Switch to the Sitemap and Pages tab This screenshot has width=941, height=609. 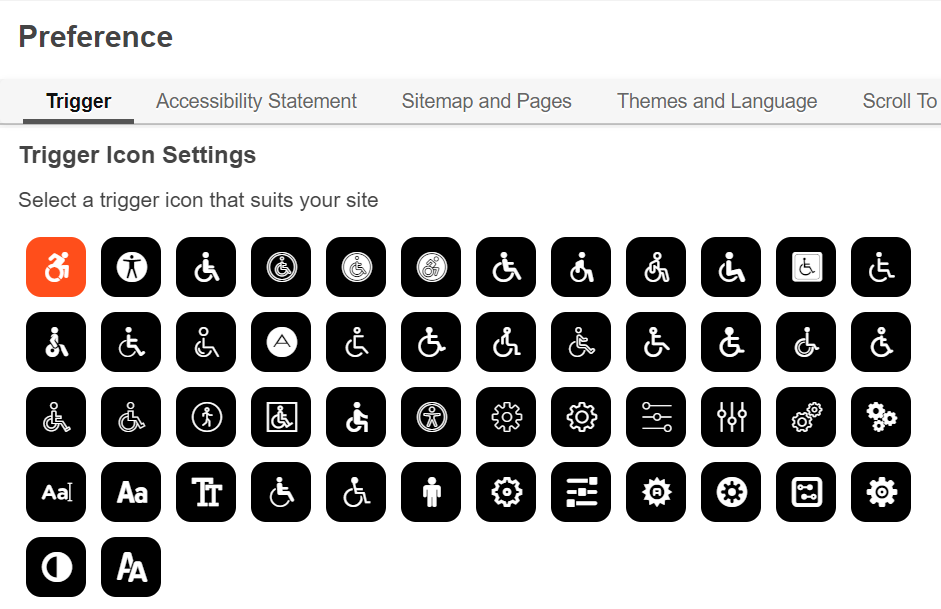point(486,101)
